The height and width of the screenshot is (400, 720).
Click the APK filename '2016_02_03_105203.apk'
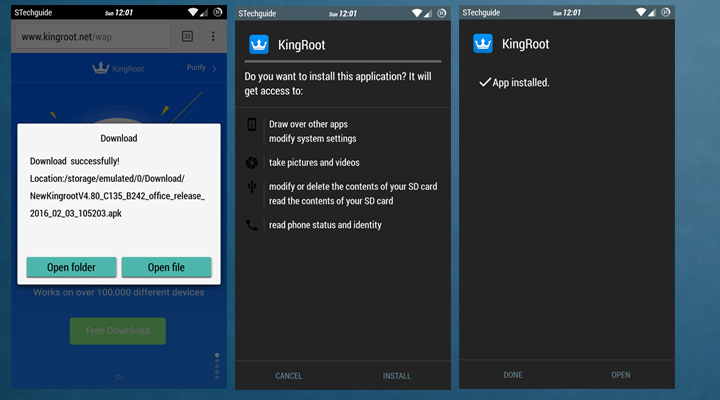click(x=76, y=214)
